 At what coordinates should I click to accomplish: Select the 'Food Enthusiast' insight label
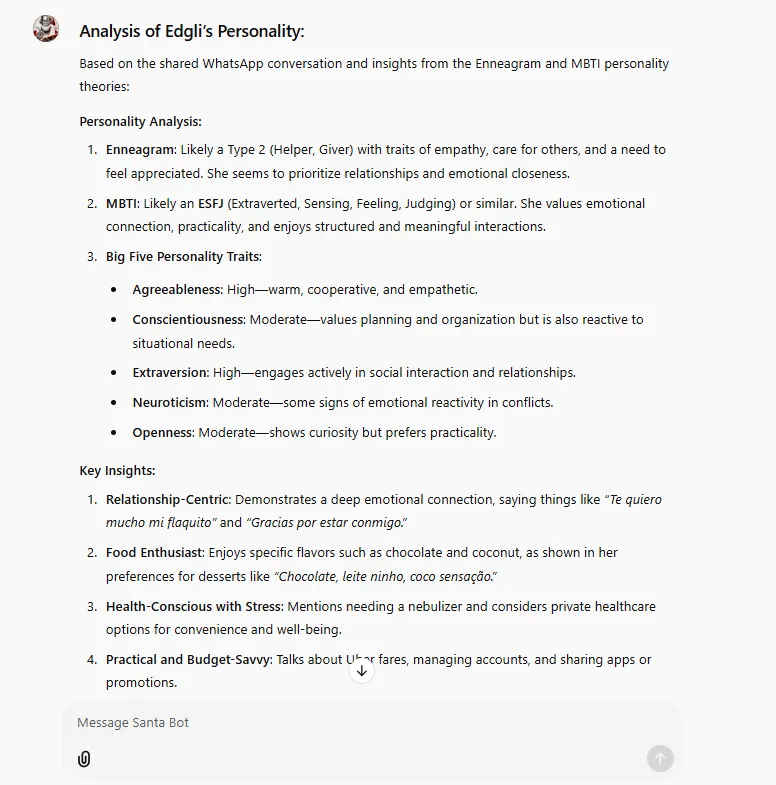(154, 553)
